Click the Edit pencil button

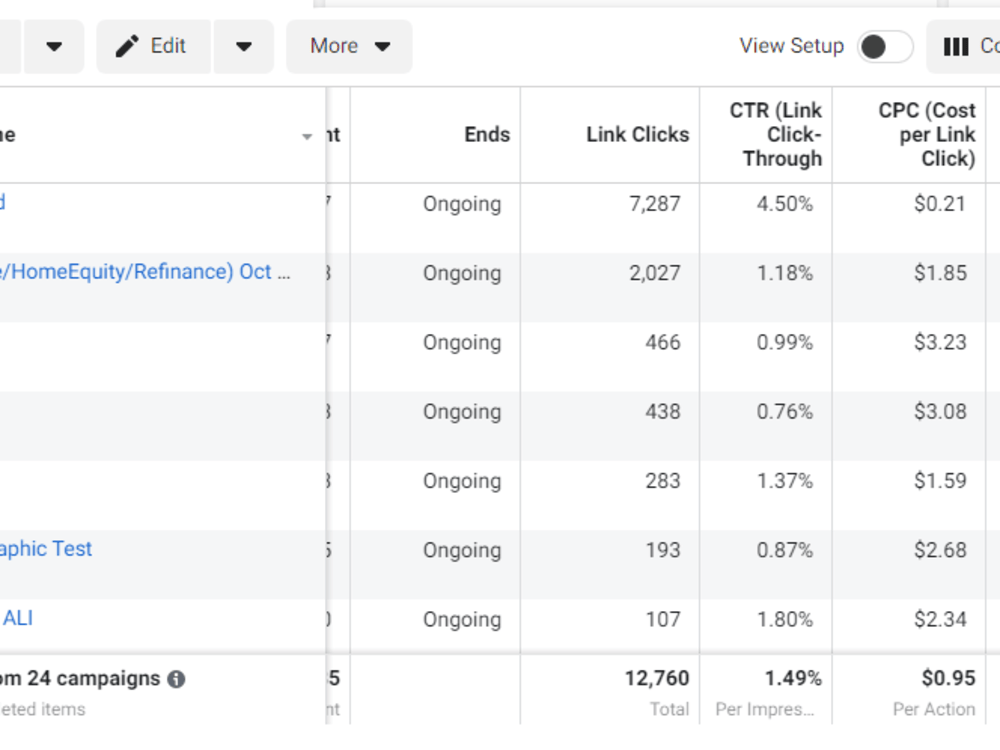click(x=153, y=47)
